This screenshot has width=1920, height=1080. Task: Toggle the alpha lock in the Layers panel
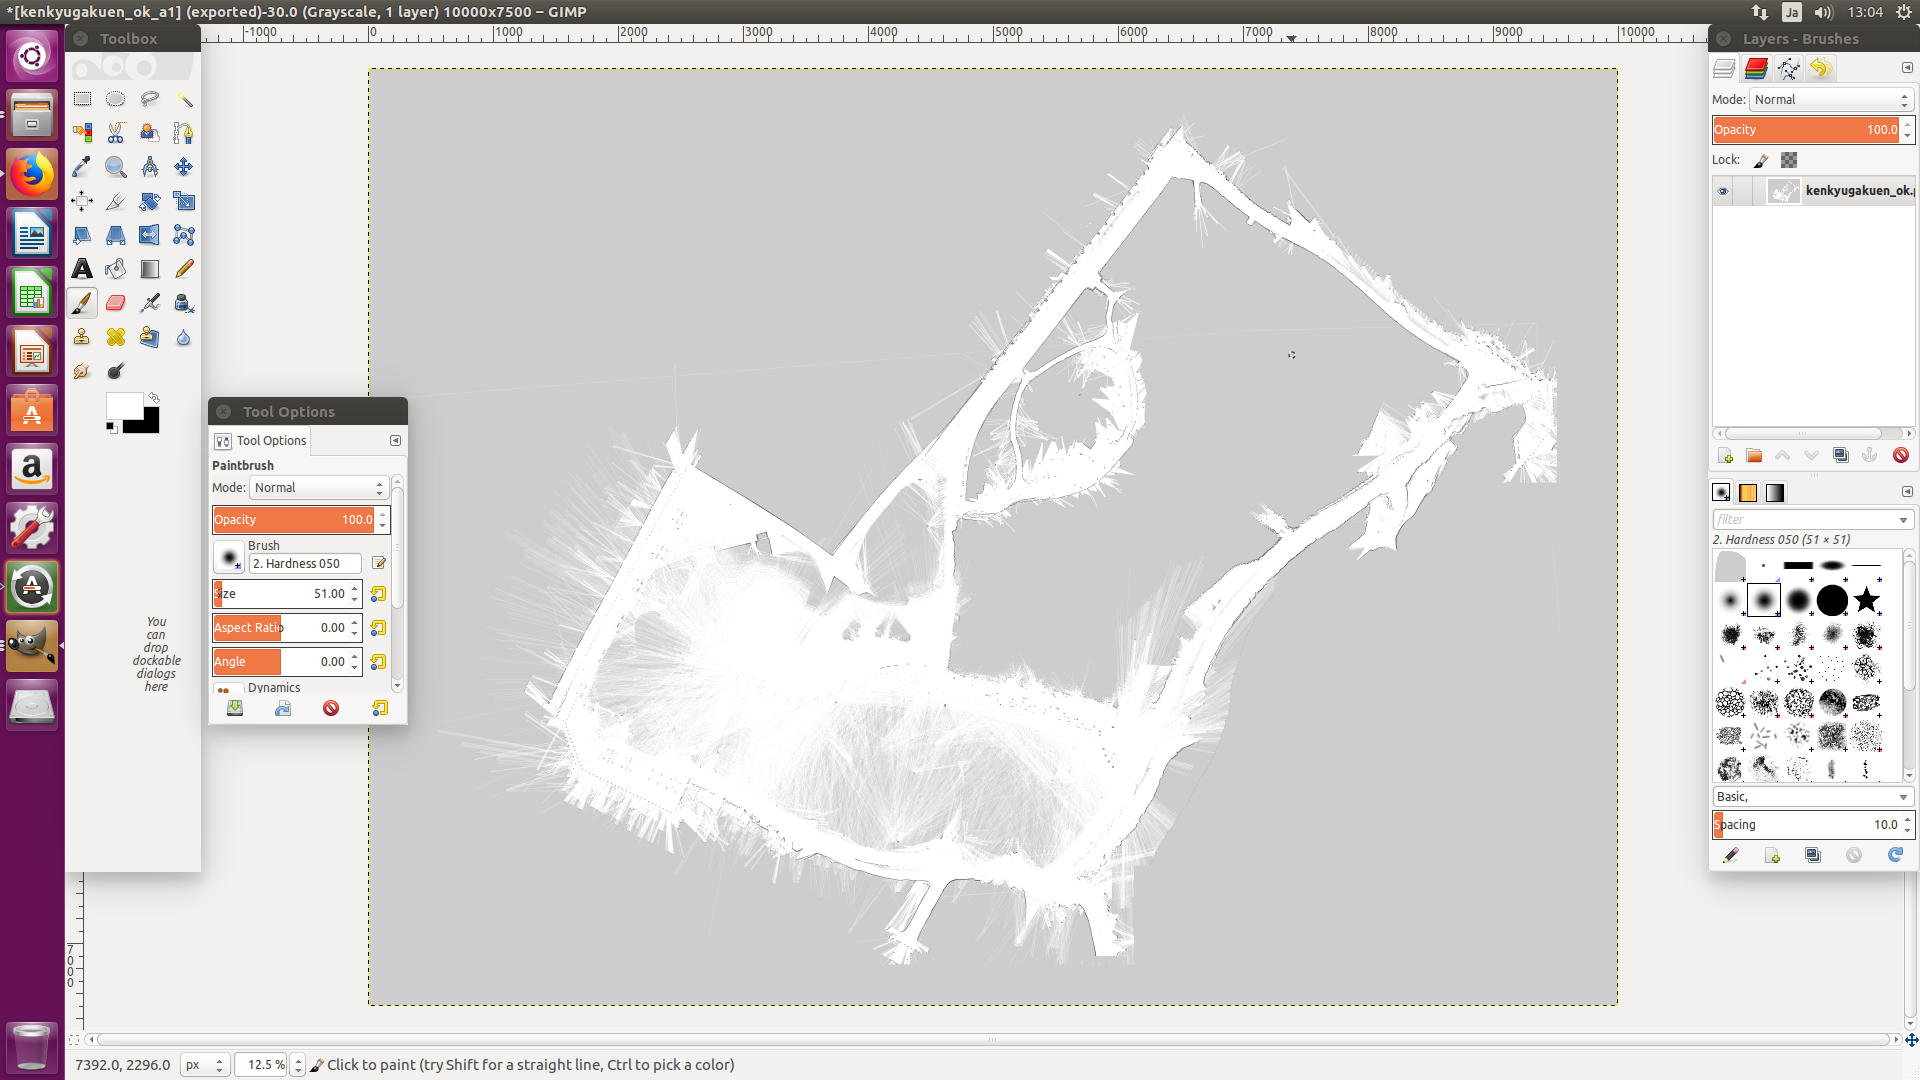1789,160
